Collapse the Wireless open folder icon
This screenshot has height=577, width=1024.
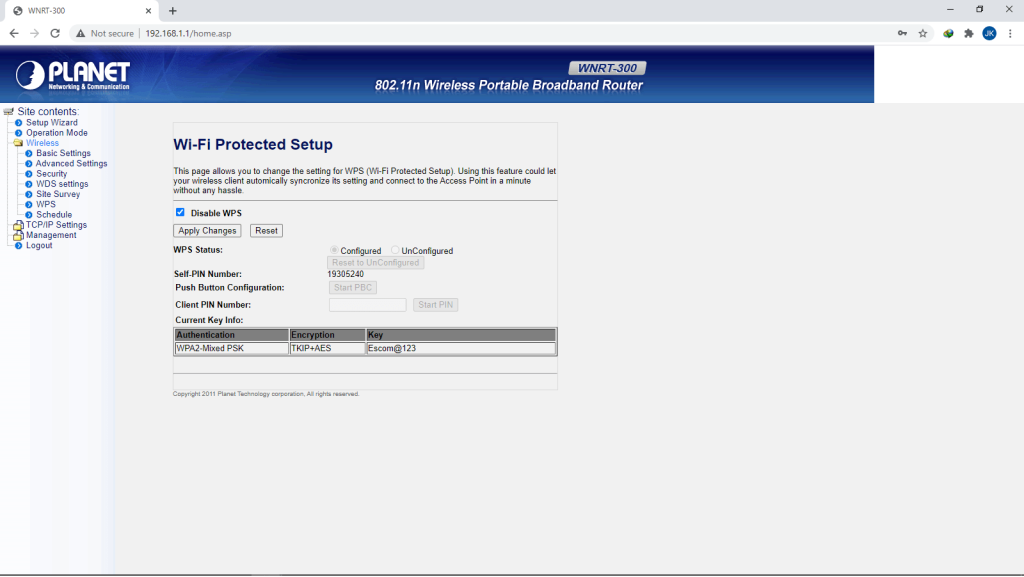18,143
